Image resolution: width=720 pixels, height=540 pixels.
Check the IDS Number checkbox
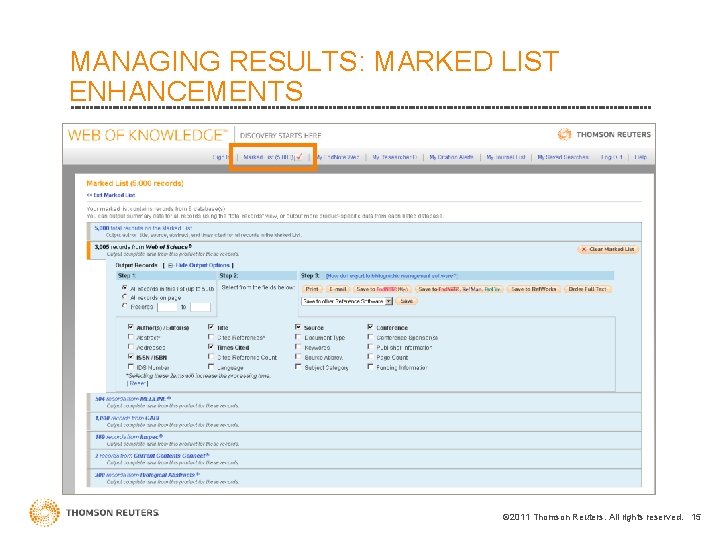coord(131,367)
